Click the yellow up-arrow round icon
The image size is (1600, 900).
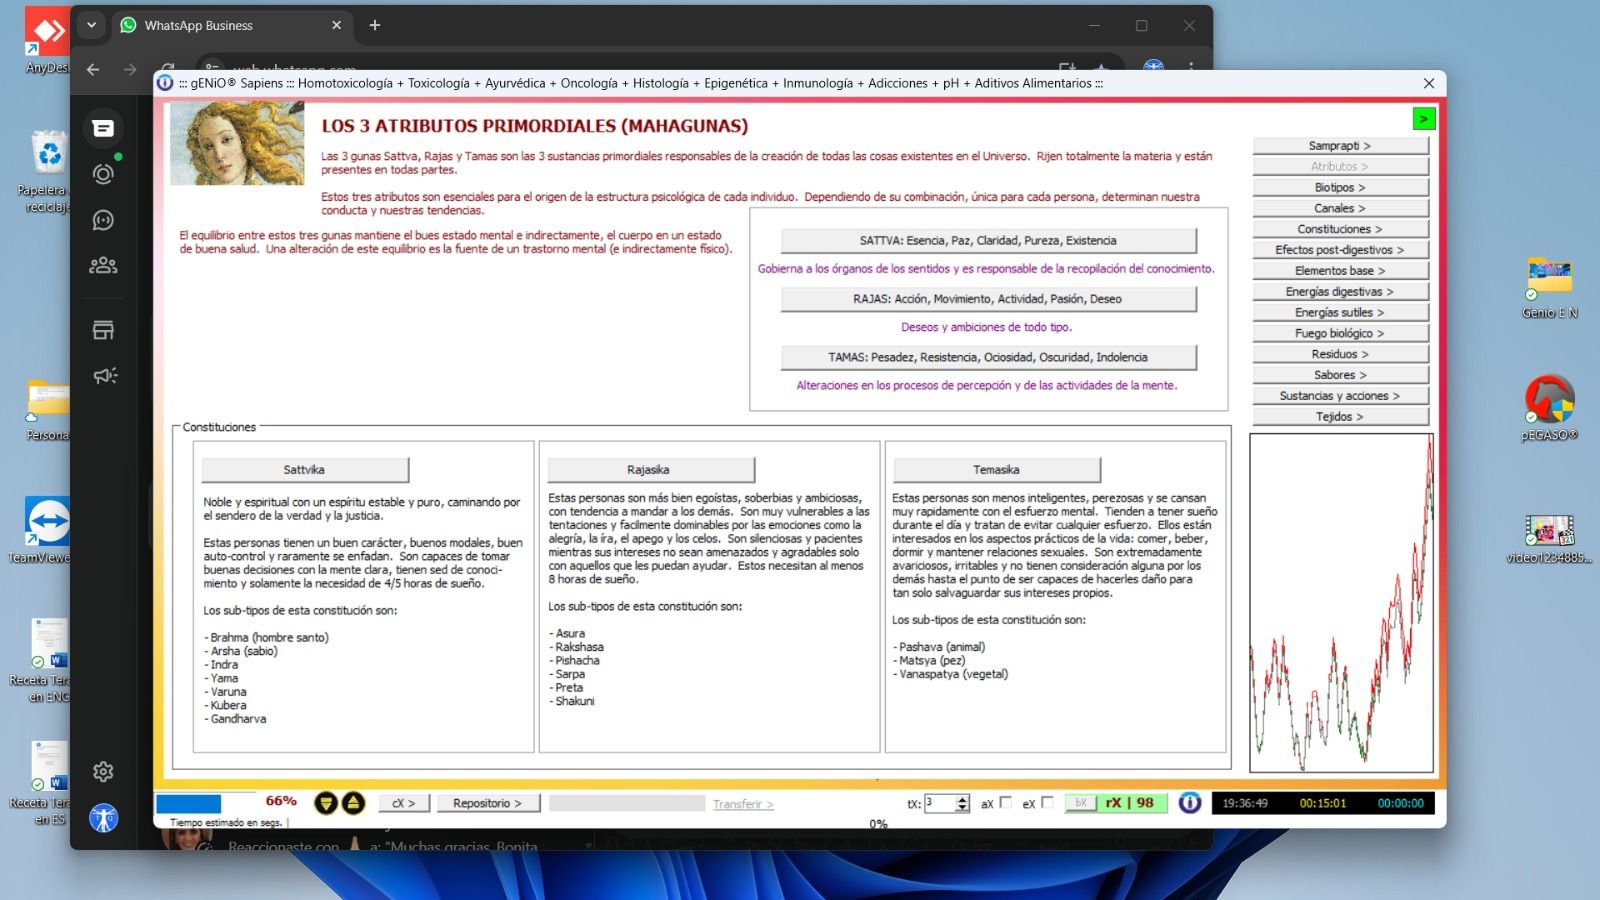[354, 803]
